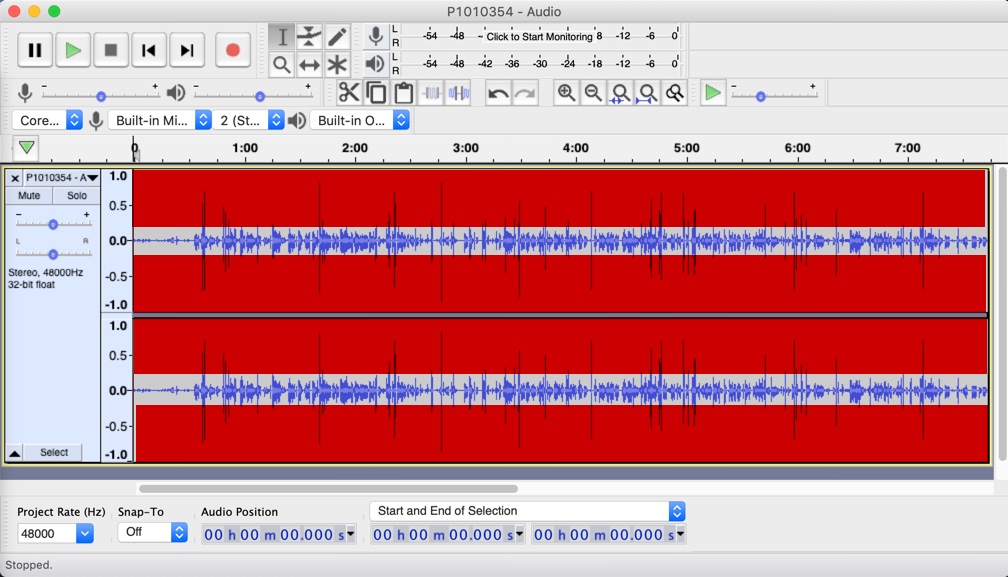Screen dimensions: 1008x577
Task: Fit project to width zoom icon
Action: click(647, 93)
